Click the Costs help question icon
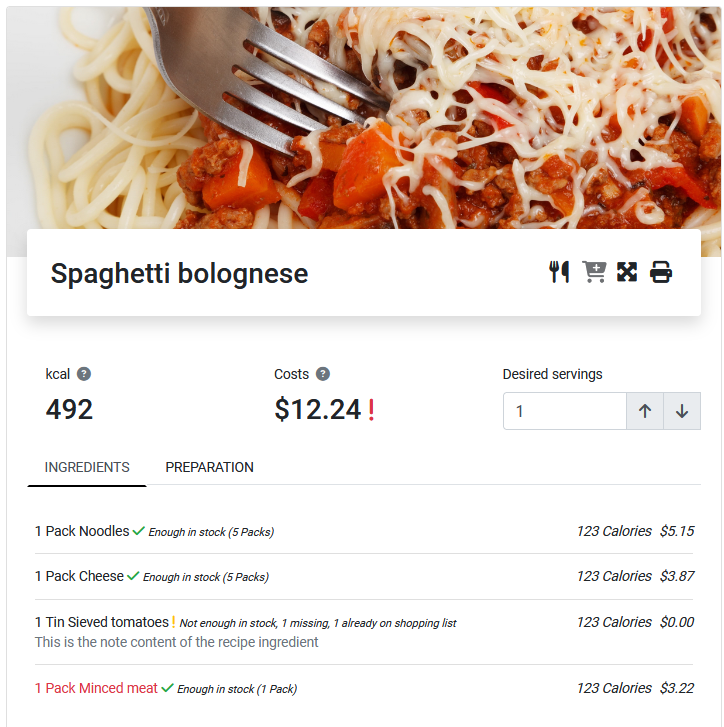This screenshot has width=724, height=727. 323,374
